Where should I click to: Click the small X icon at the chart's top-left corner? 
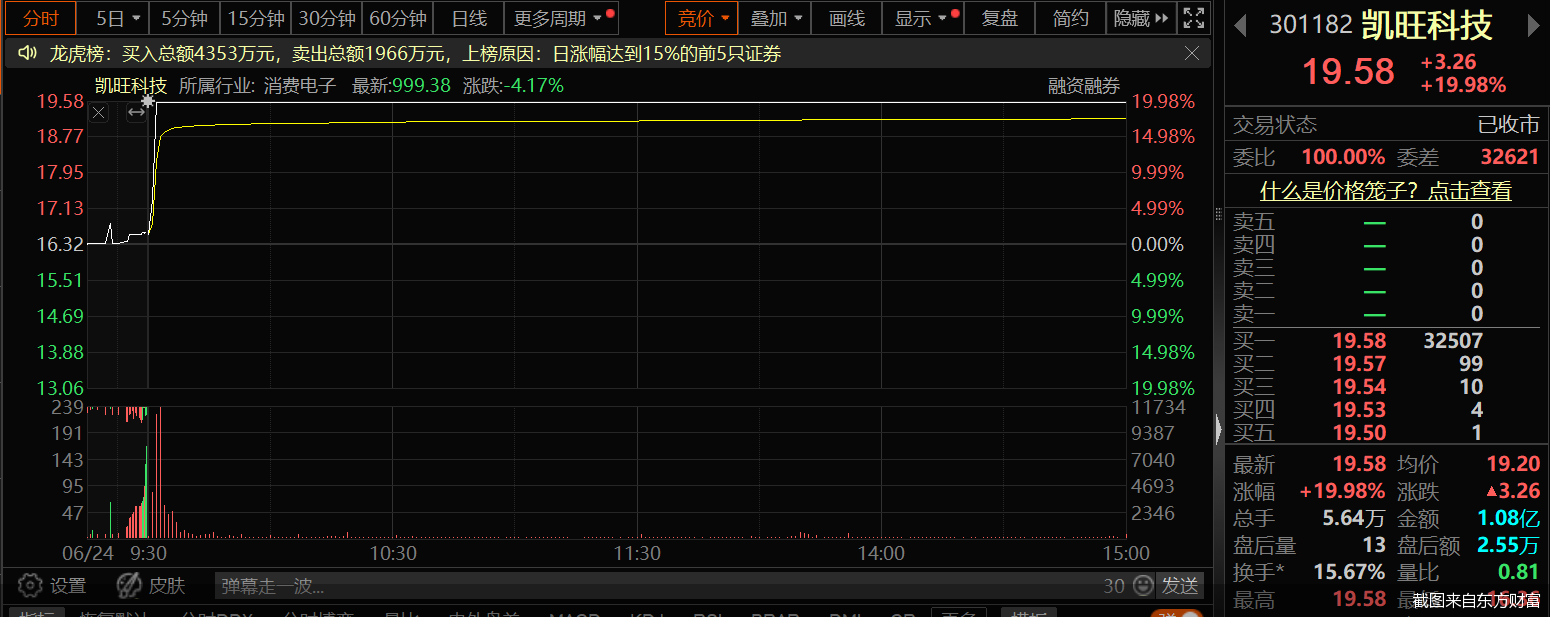click(98, 113)
